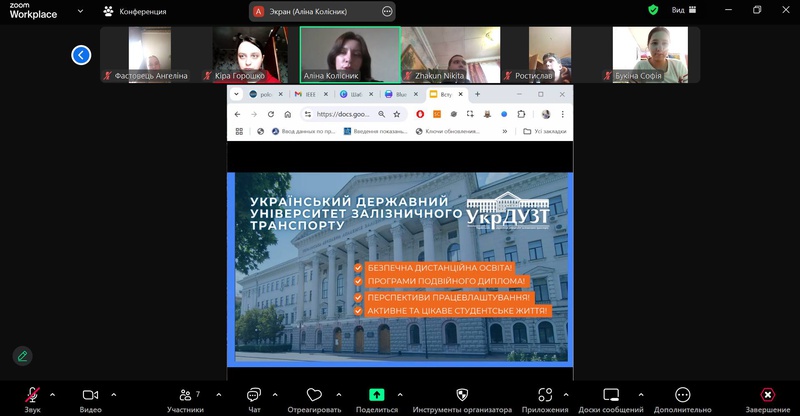This screenshot has width=800, height=416.
Task: Select Ростислав video thumbnail
Action: pos(550,55)
